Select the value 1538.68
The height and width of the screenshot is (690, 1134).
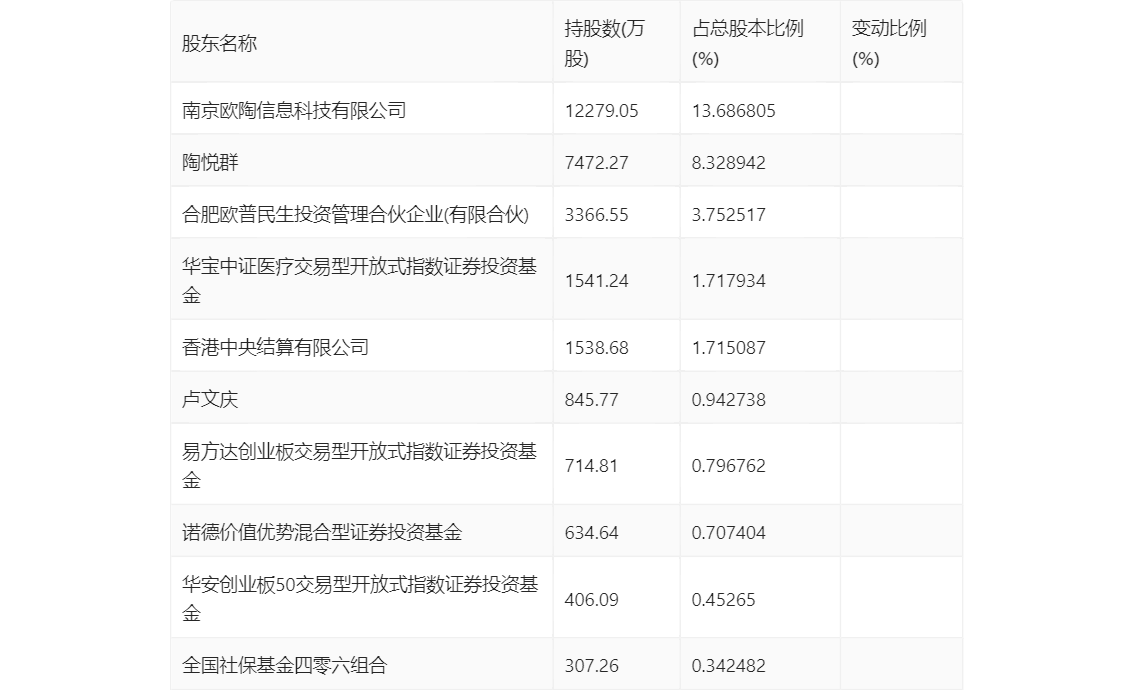[x=596, y=348]
